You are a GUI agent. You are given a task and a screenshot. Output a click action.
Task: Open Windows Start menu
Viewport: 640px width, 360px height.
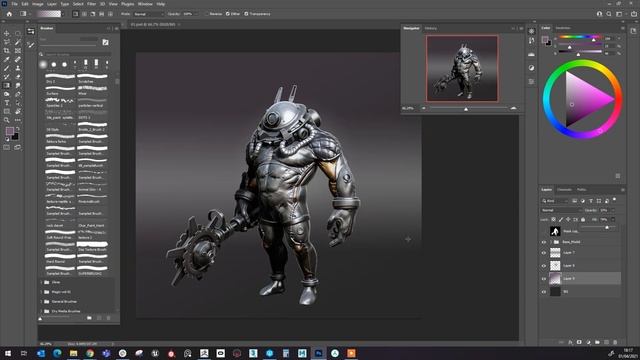coord(7,353)
